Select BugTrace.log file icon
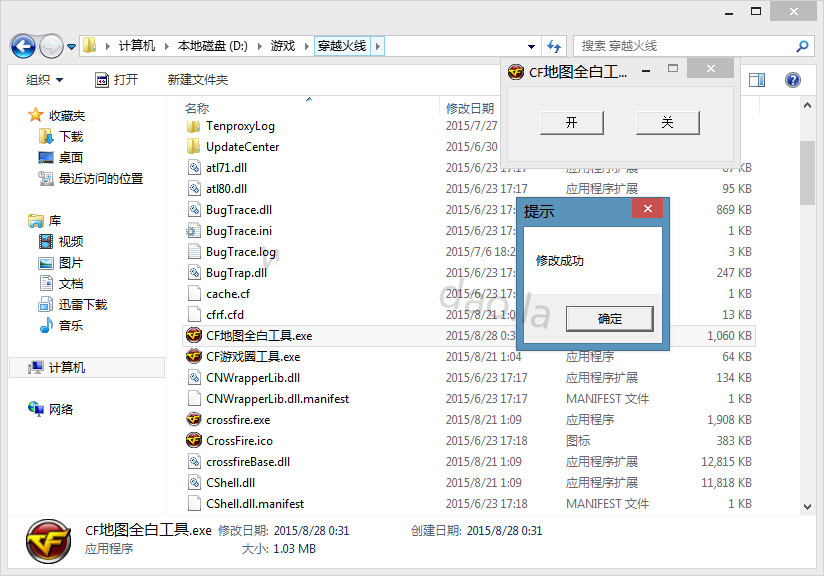This screenshot has width=824, height=576. pyautogui.click(x=194, y=252)
